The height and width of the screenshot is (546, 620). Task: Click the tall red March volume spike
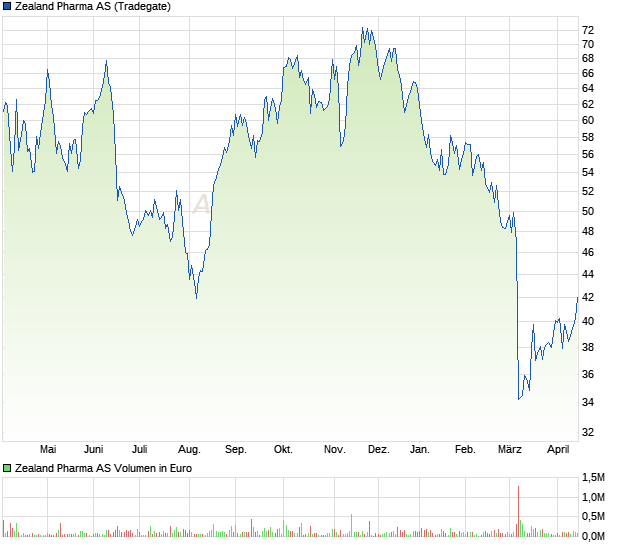[x=518, y=511]
